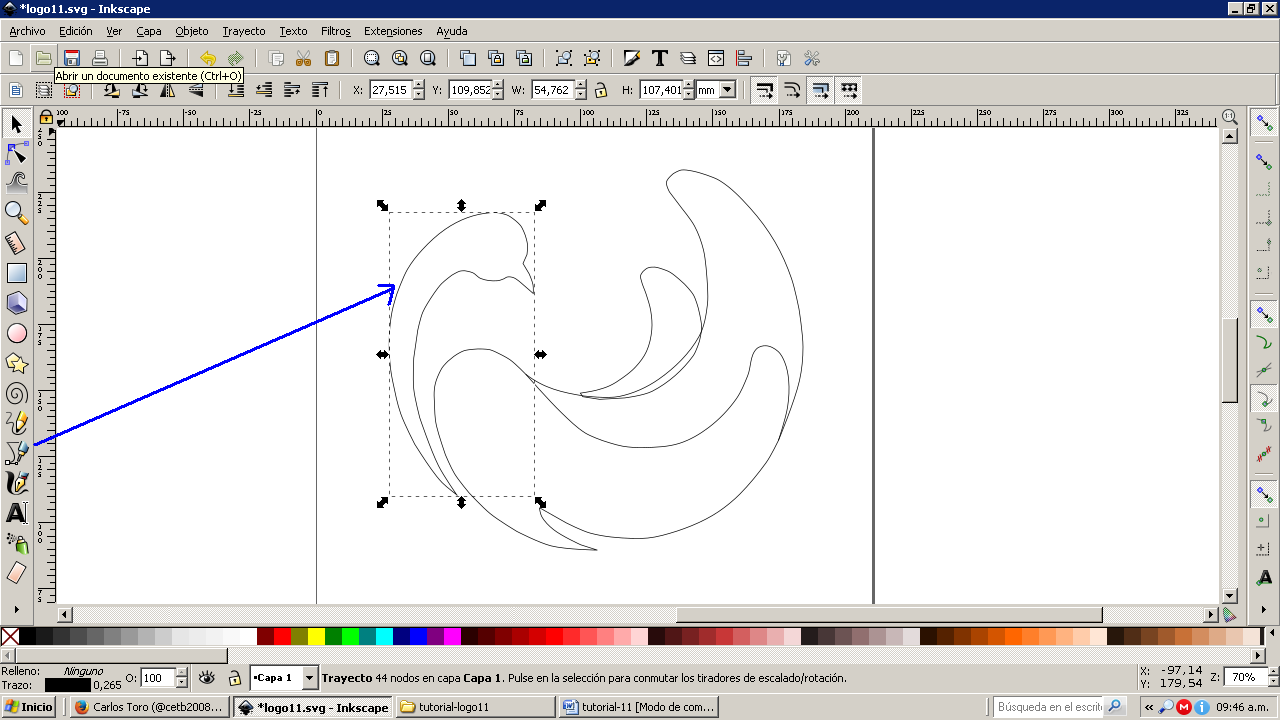Select the Star polygon tool
The width and height of the screenshot is (1280, 720).
(x=17, y=363)
